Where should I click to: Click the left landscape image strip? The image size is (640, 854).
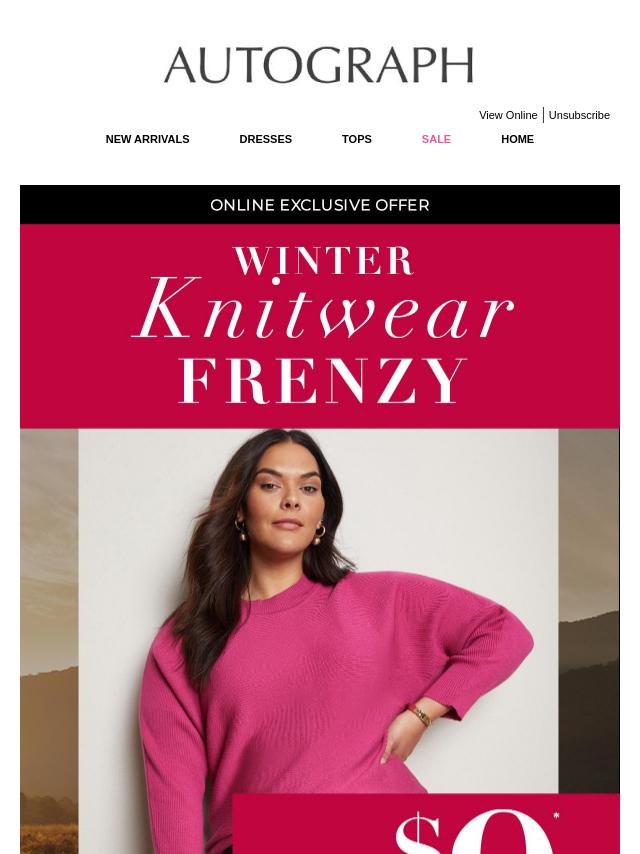pos(49,641)
